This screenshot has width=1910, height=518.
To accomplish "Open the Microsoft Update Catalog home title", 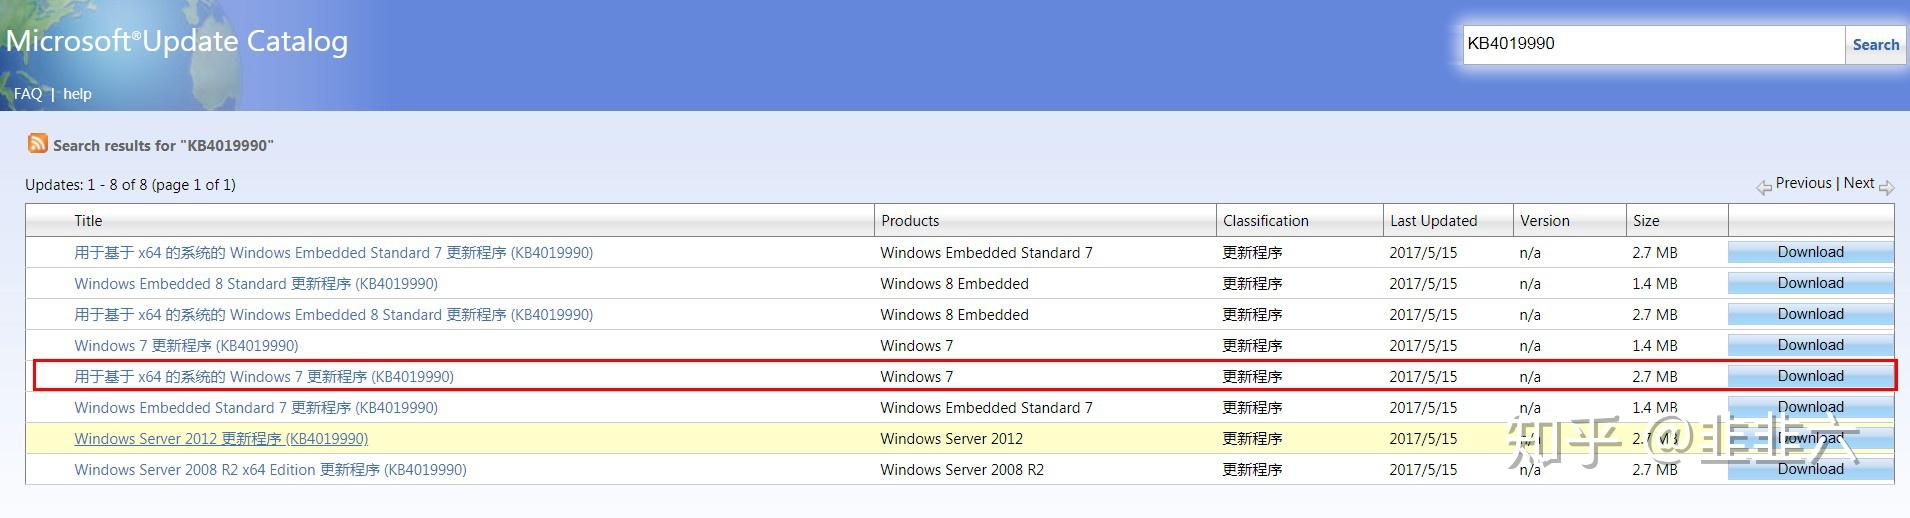I will coord(177,41).
